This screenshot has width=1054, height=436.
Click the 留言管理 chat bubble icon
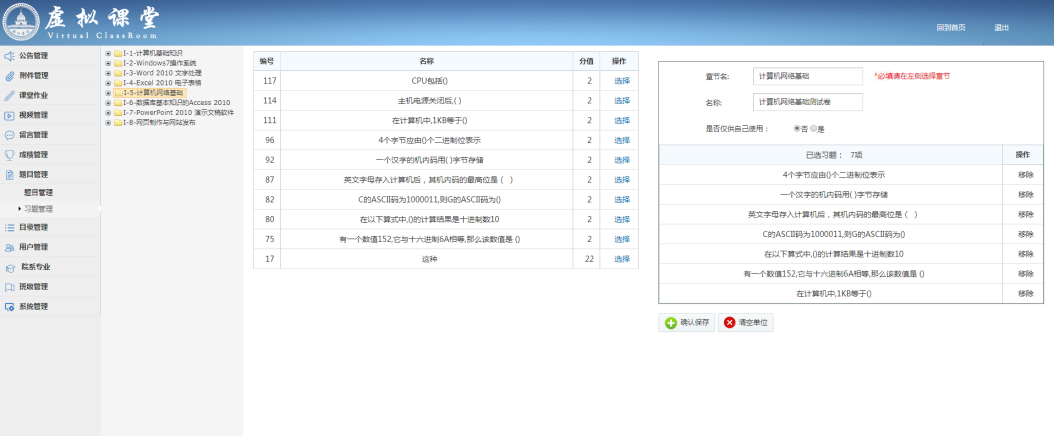coord(9,134)
